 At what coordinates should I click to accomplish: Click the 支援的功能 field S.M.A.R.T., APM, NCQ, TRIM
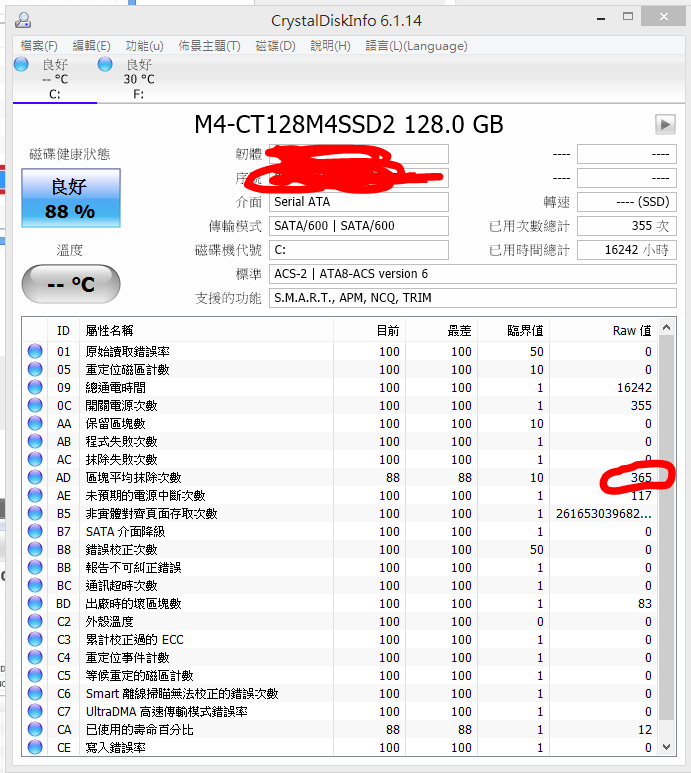tap(473, 298)
